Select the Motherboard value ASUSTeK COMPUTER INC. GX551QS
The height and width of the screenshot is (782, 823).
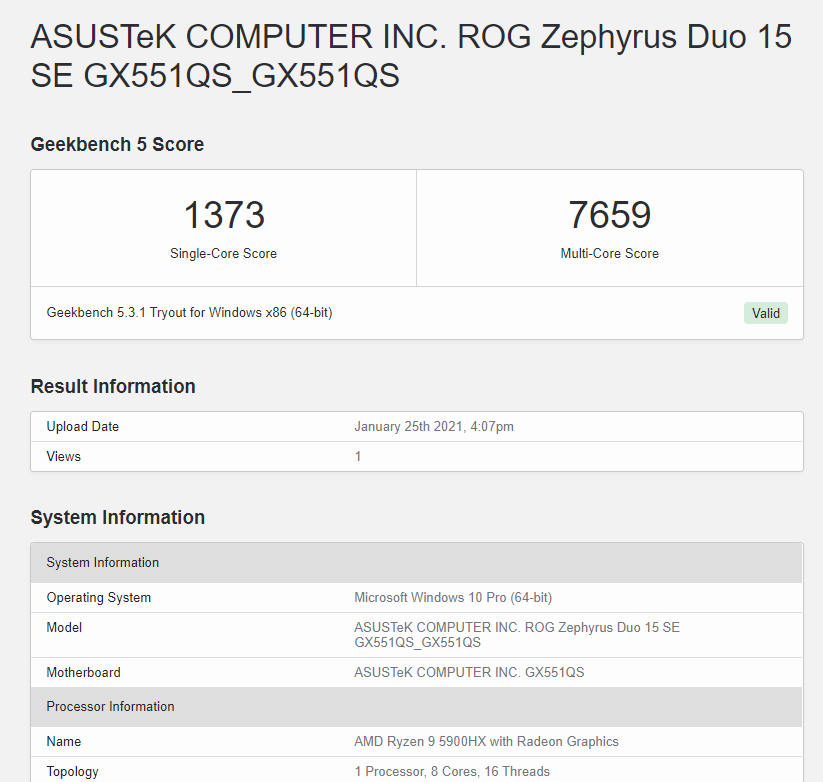[469, 673]
